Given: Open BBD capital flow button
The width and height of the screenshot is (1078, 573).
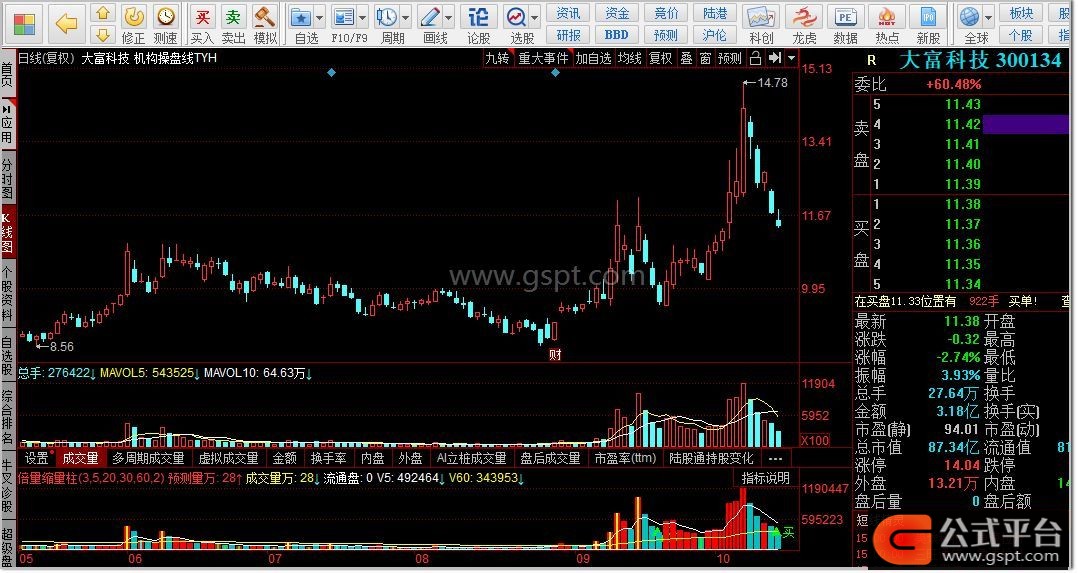Looking at the screenshot, I should (617, 34).
